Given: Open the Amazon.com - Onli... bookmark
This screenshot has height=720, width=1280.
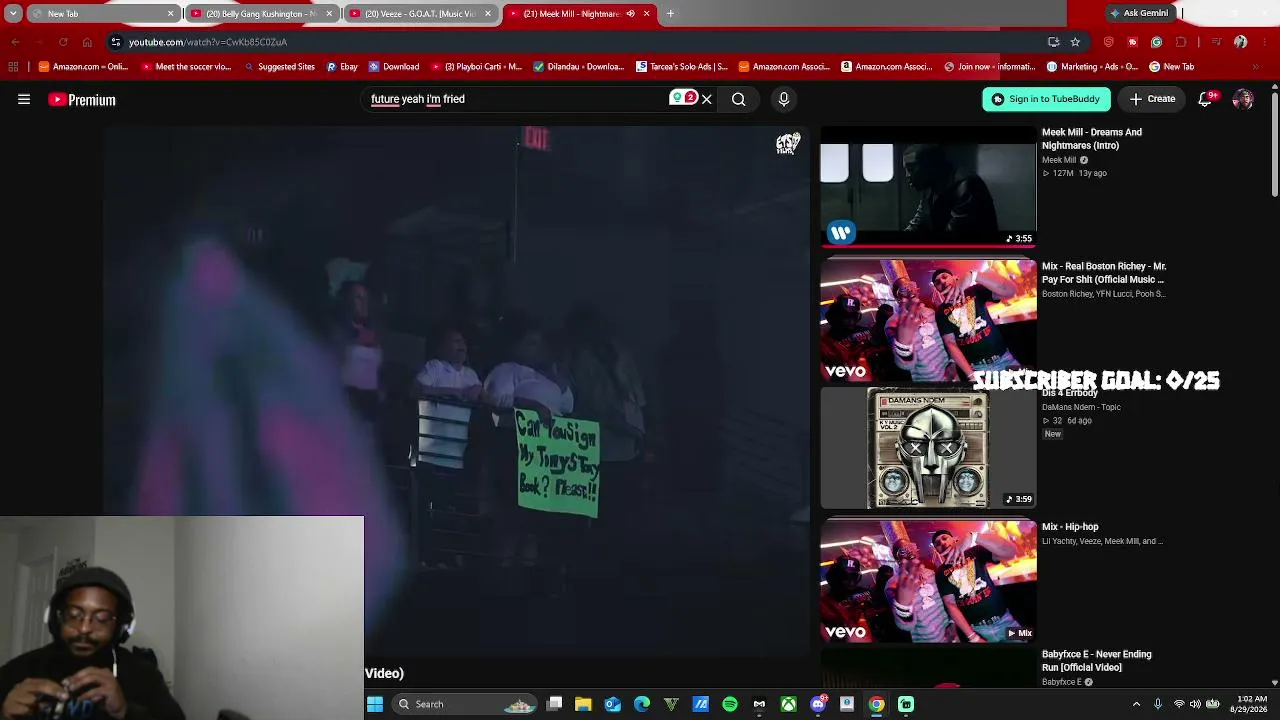Looking at the screenshot, I should point(83,67).
